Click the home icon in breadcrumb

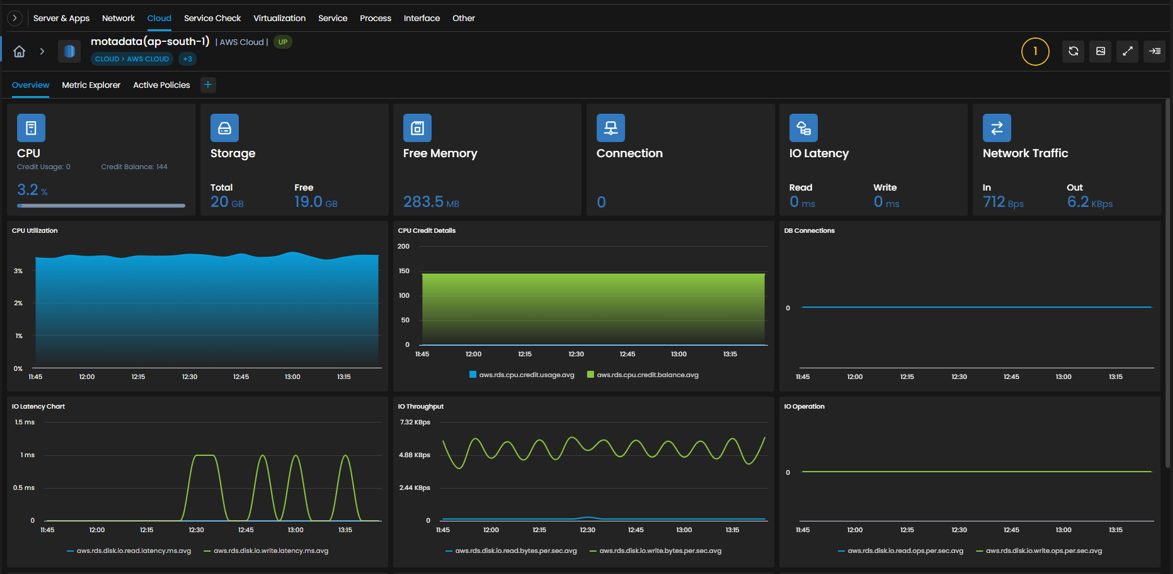[x=19, y=51]
